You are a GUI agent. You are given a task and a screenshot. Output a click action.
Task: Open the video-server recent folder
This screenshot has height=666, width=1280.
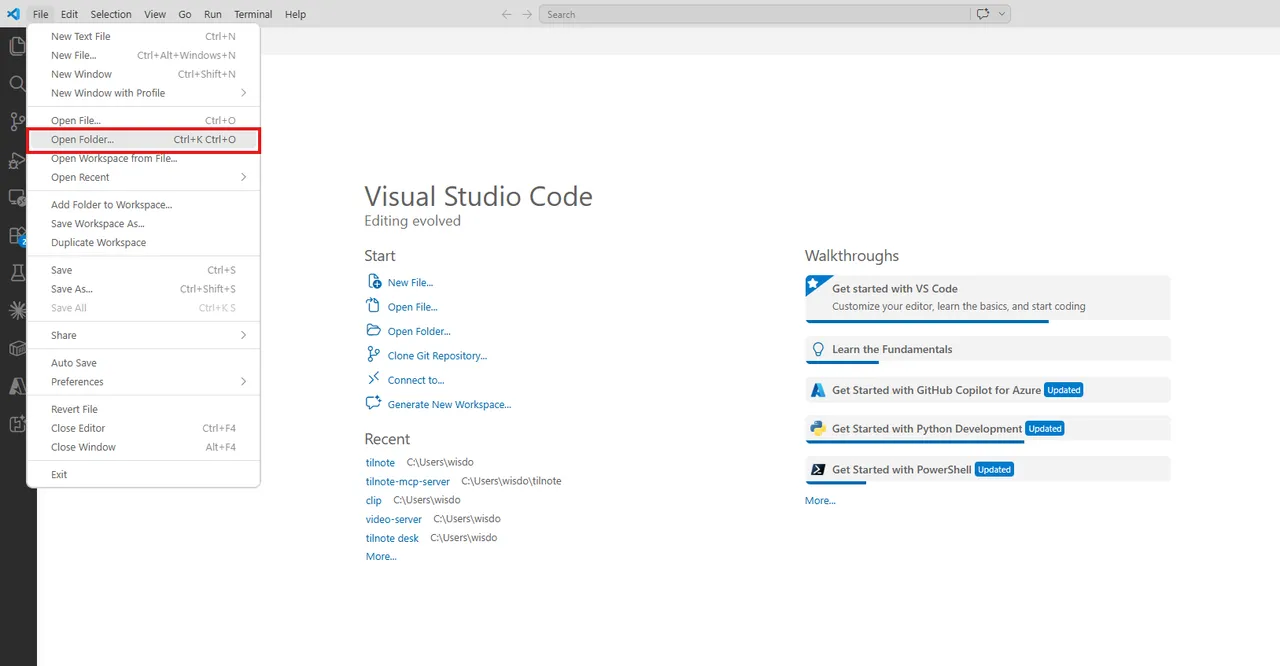[x=394, y=519]
